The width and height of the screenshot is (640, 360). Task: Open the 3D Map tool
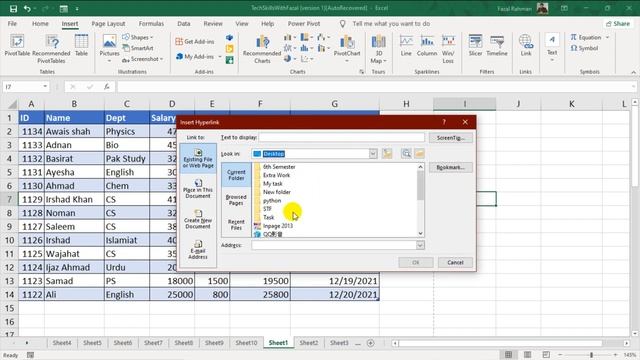point(378,49)
